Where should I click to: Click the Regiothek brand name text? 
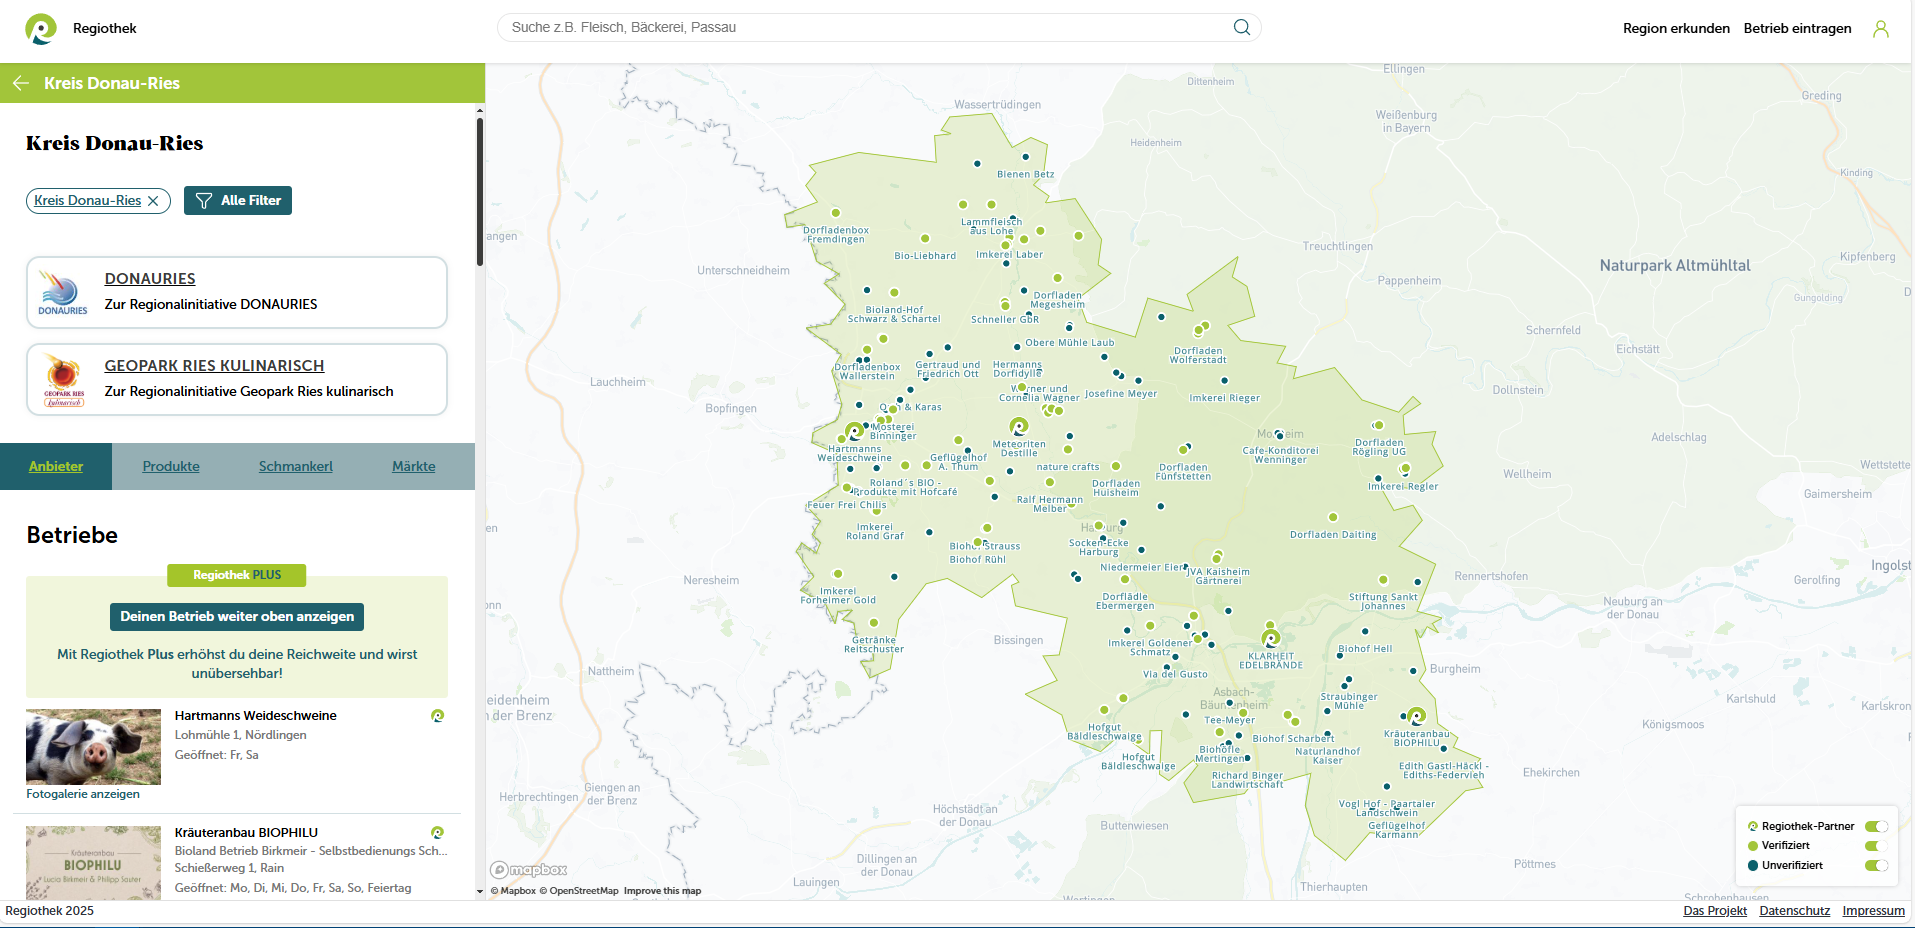point(105,29)
